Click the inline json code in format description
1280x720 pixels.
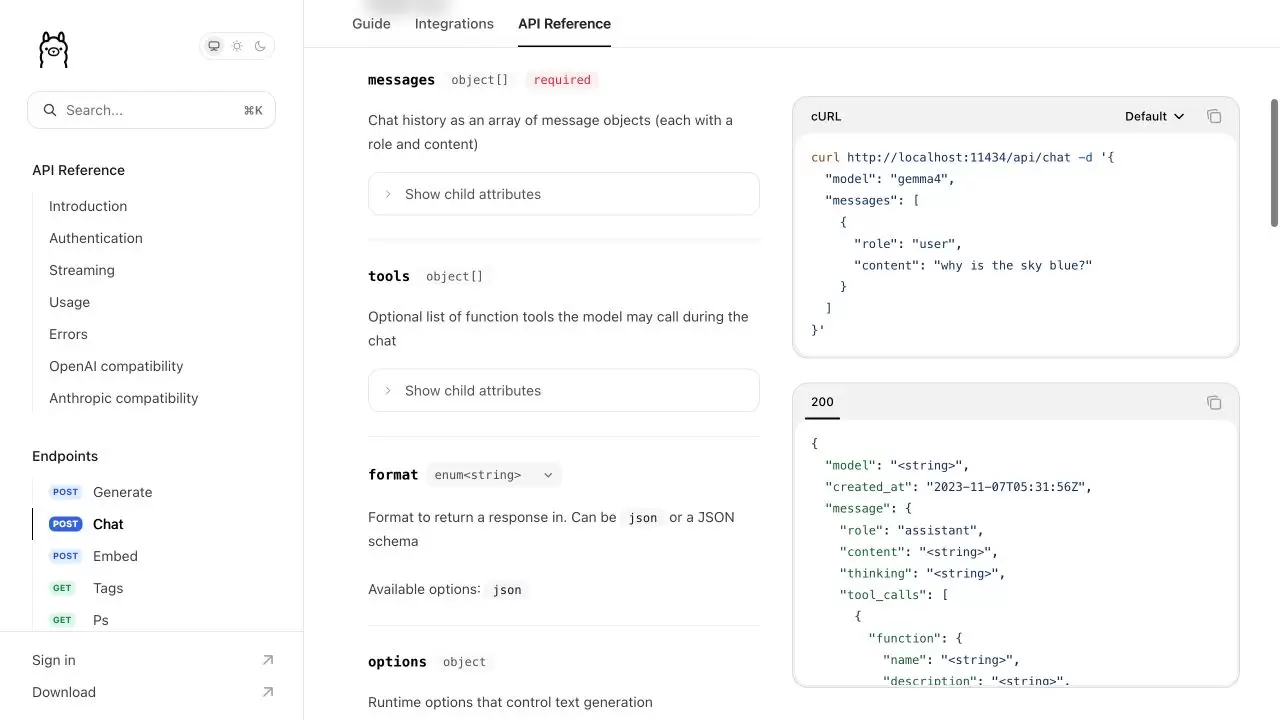pyautogui.click(x=643, y=518)
